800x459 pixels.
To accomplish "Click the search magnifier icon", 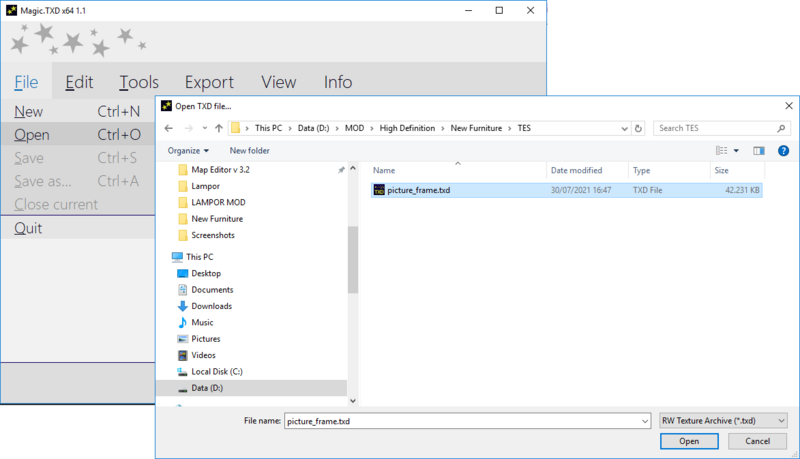I will pos(781,128).
